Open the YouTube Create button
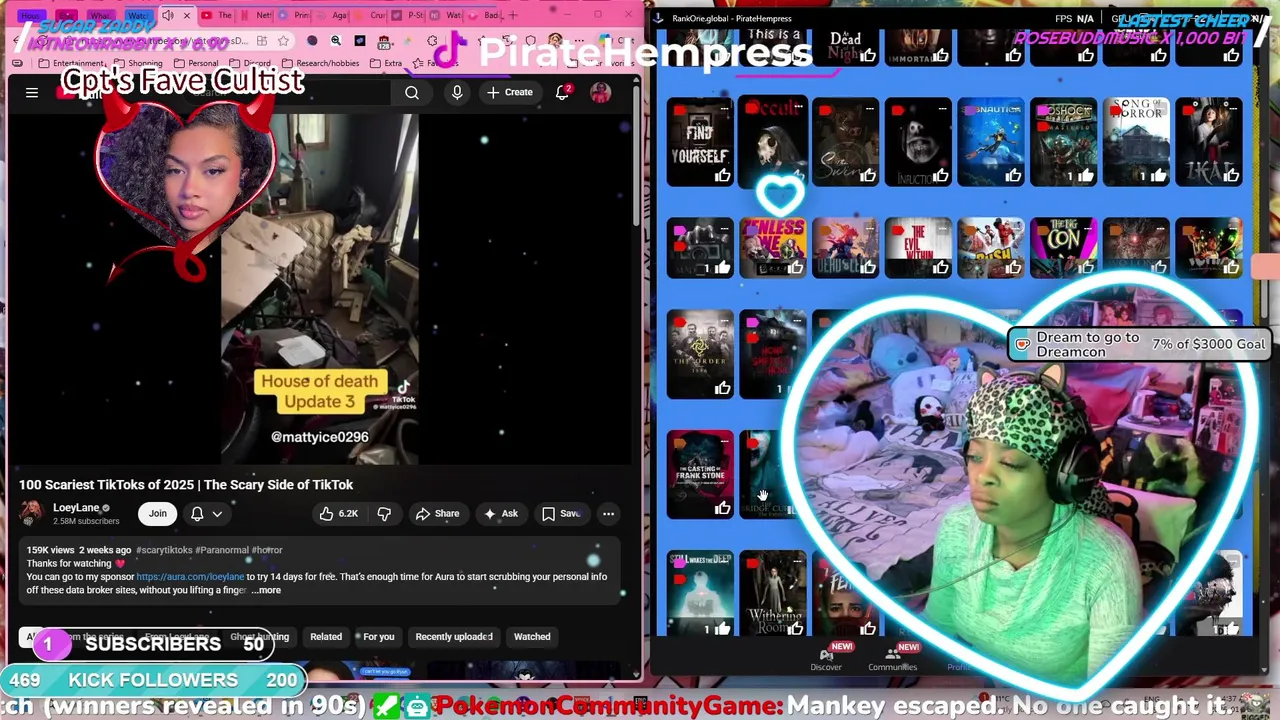The height and width of the screenshot is (720, 1280). pyautogui.click(x=510, y=92)
